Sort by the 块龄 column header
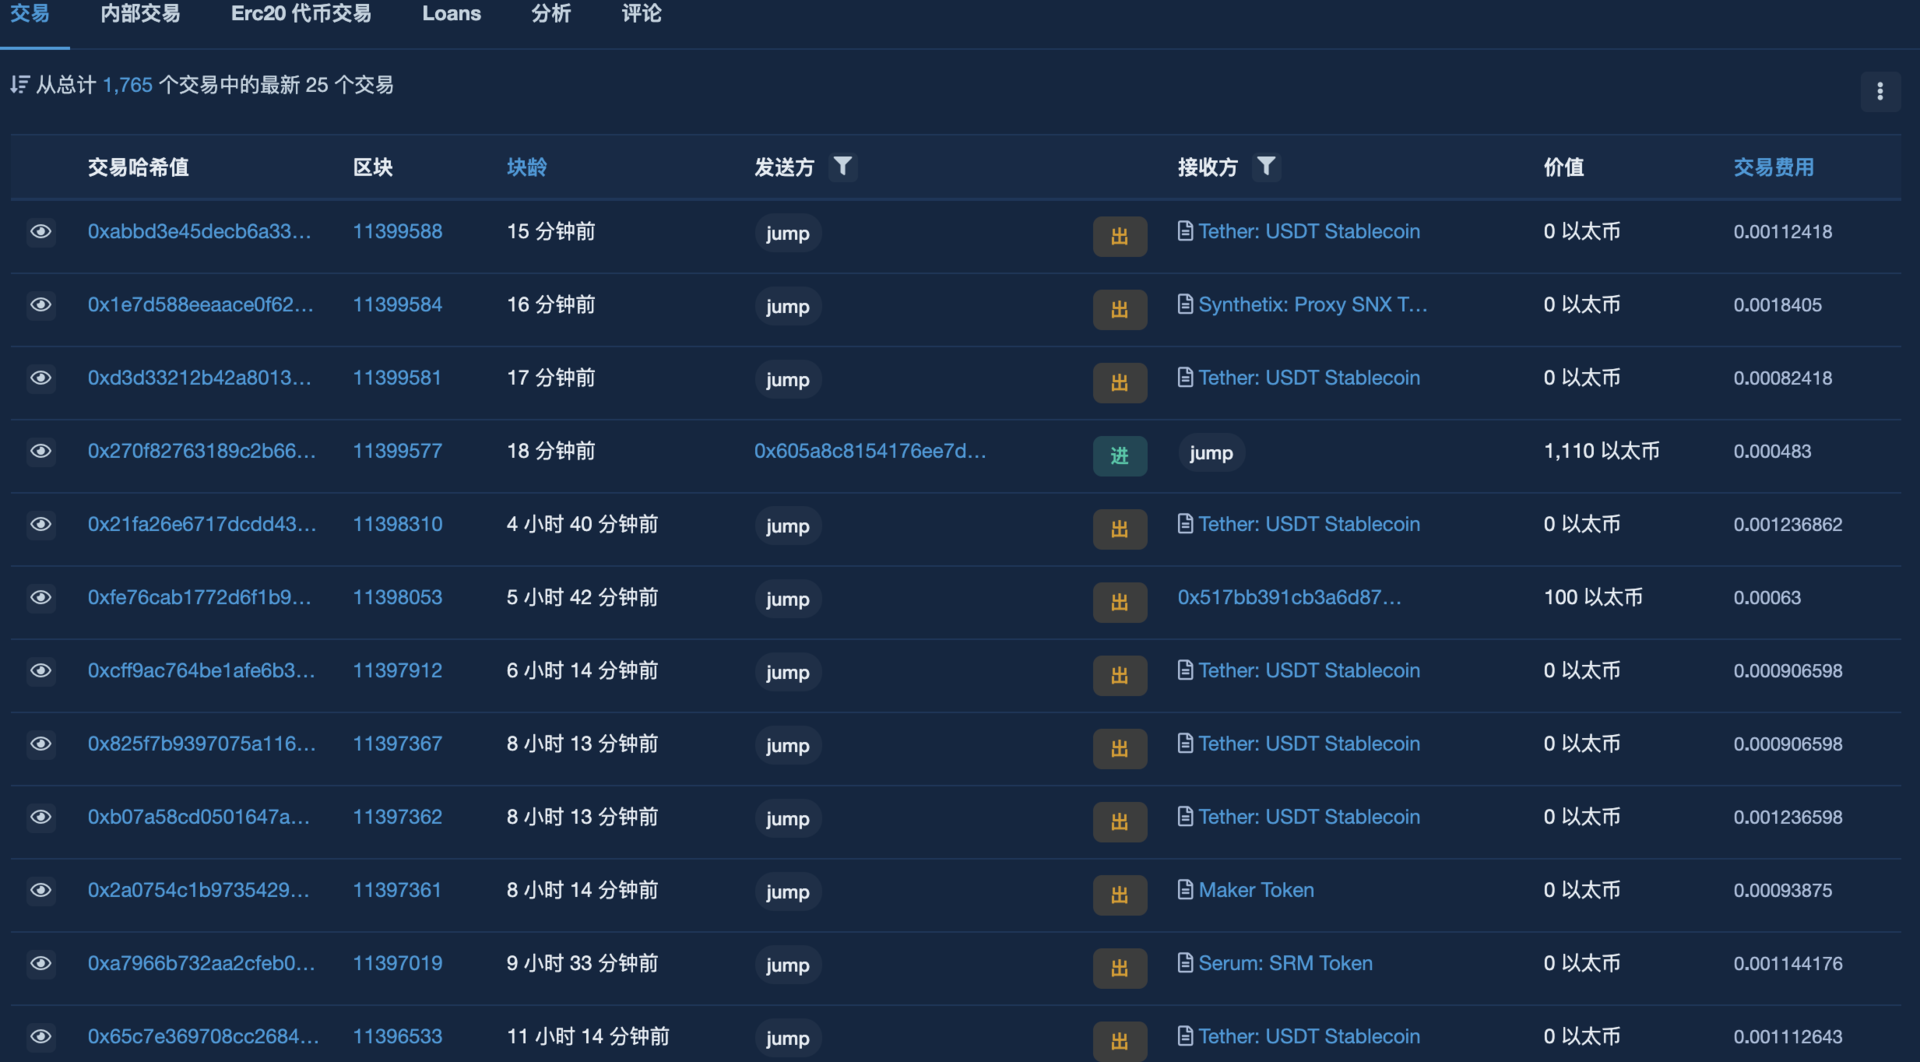1920x1062 pixels. pos(527,167)
